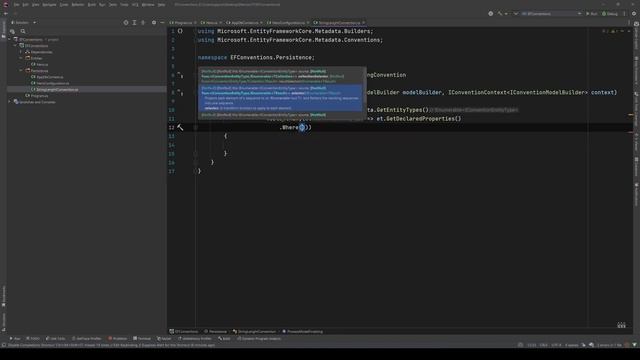Screen dimensions: 640x360
Task: Open the View menu
Action: 36,4
